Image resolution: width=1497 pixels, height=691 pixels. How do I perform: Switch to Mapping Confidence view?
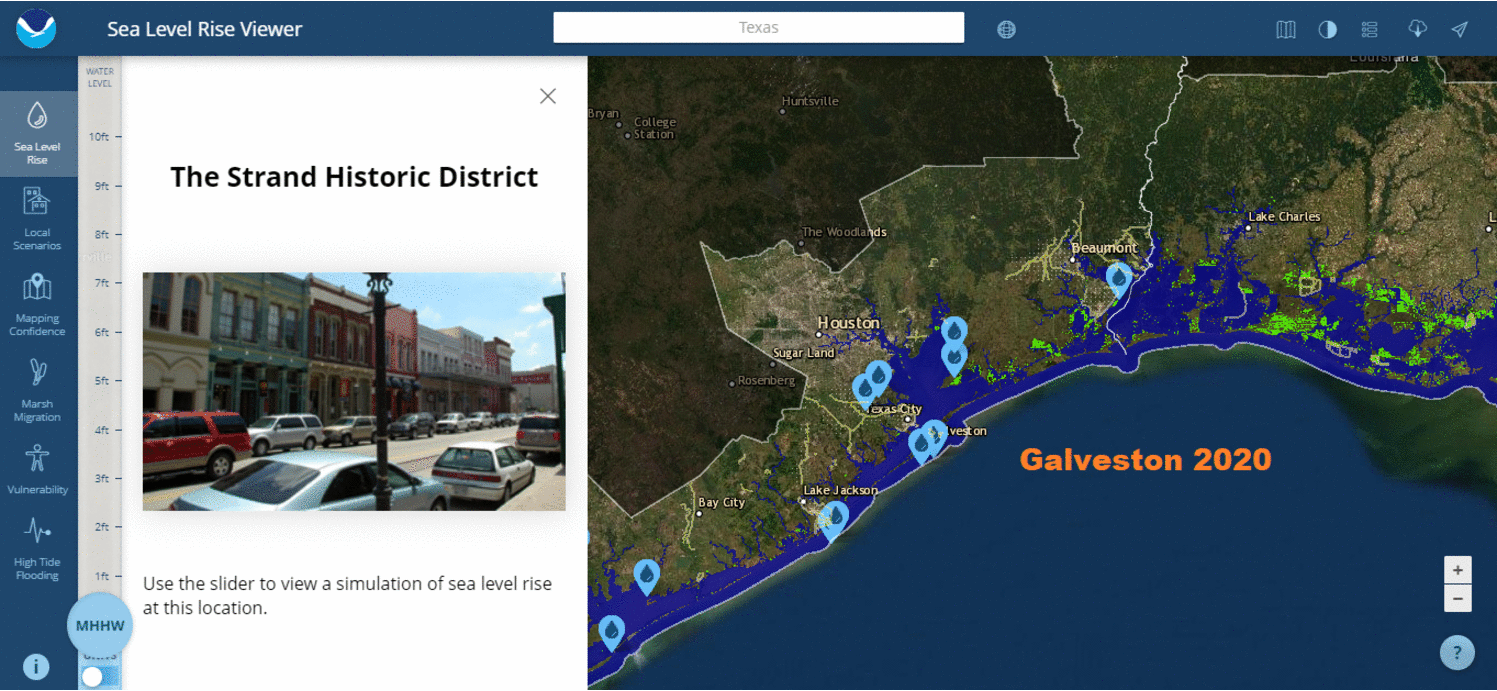pyautogui.click(x=37, y=304)
